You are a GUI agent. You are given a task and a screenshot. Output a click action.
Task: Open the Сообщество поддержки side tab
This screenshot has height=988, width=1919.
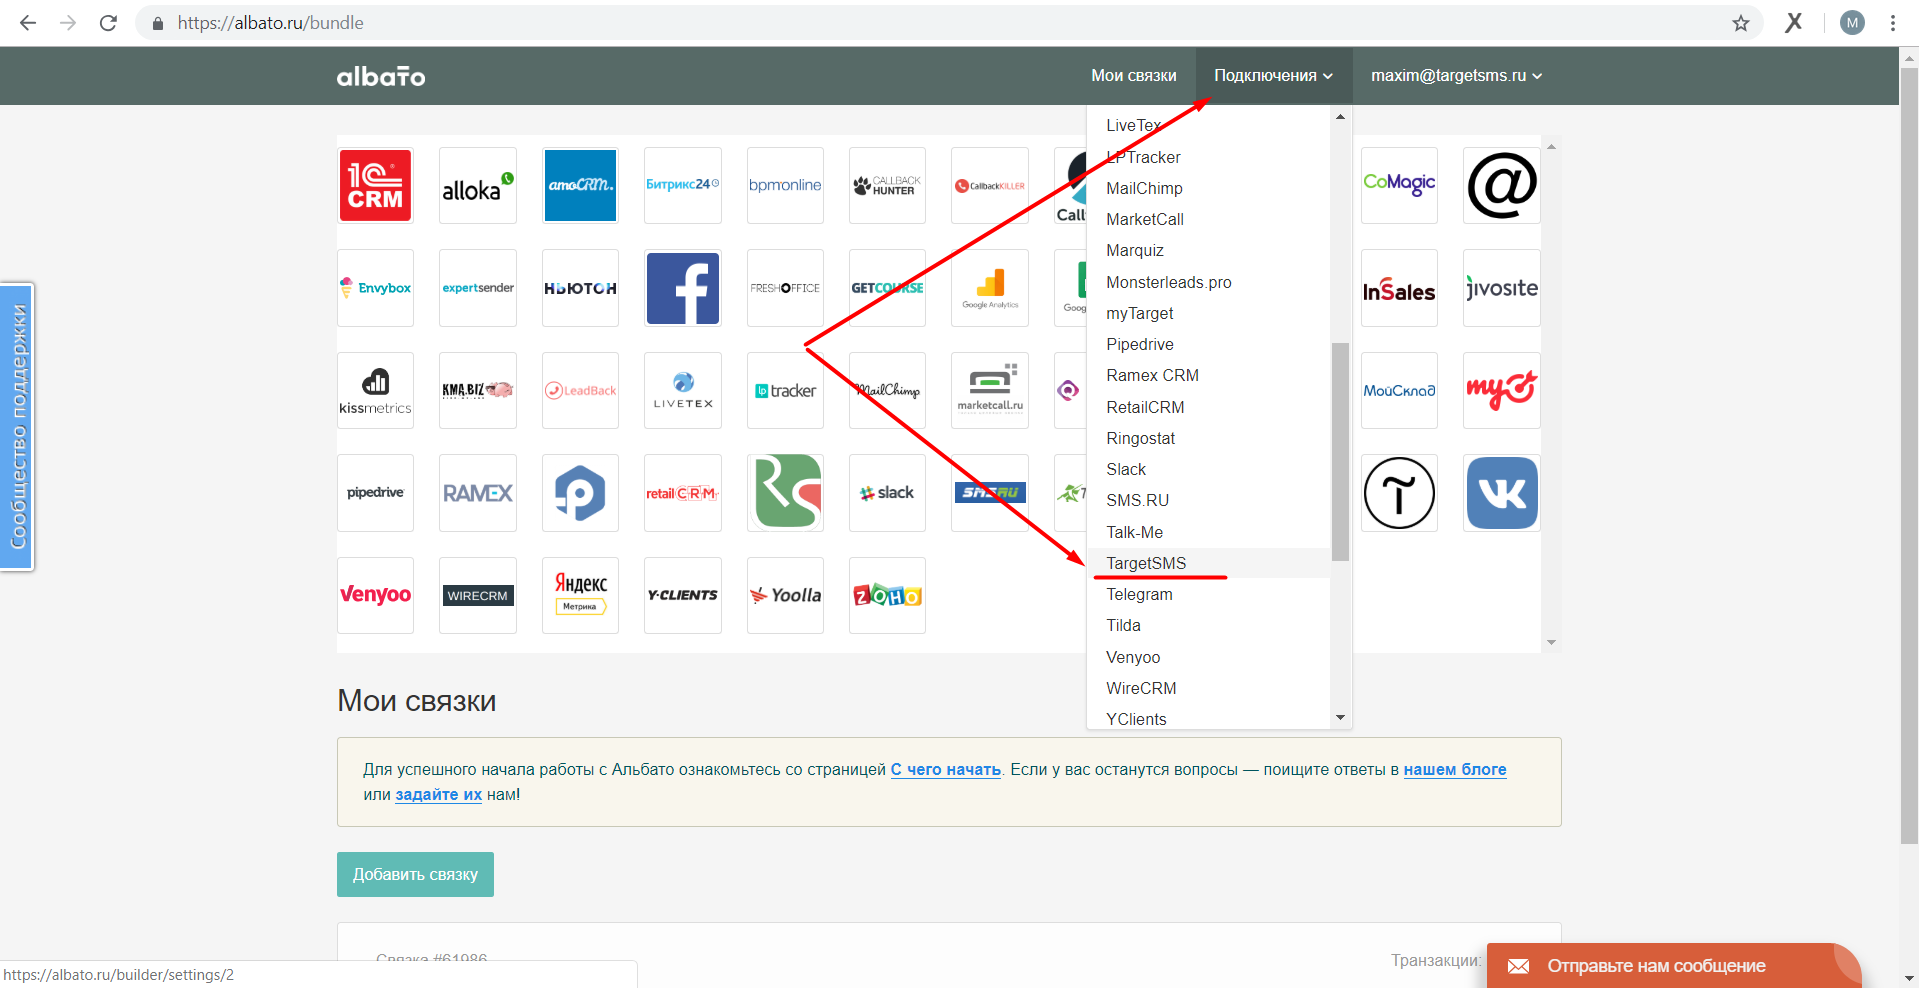tap(17, 427)
